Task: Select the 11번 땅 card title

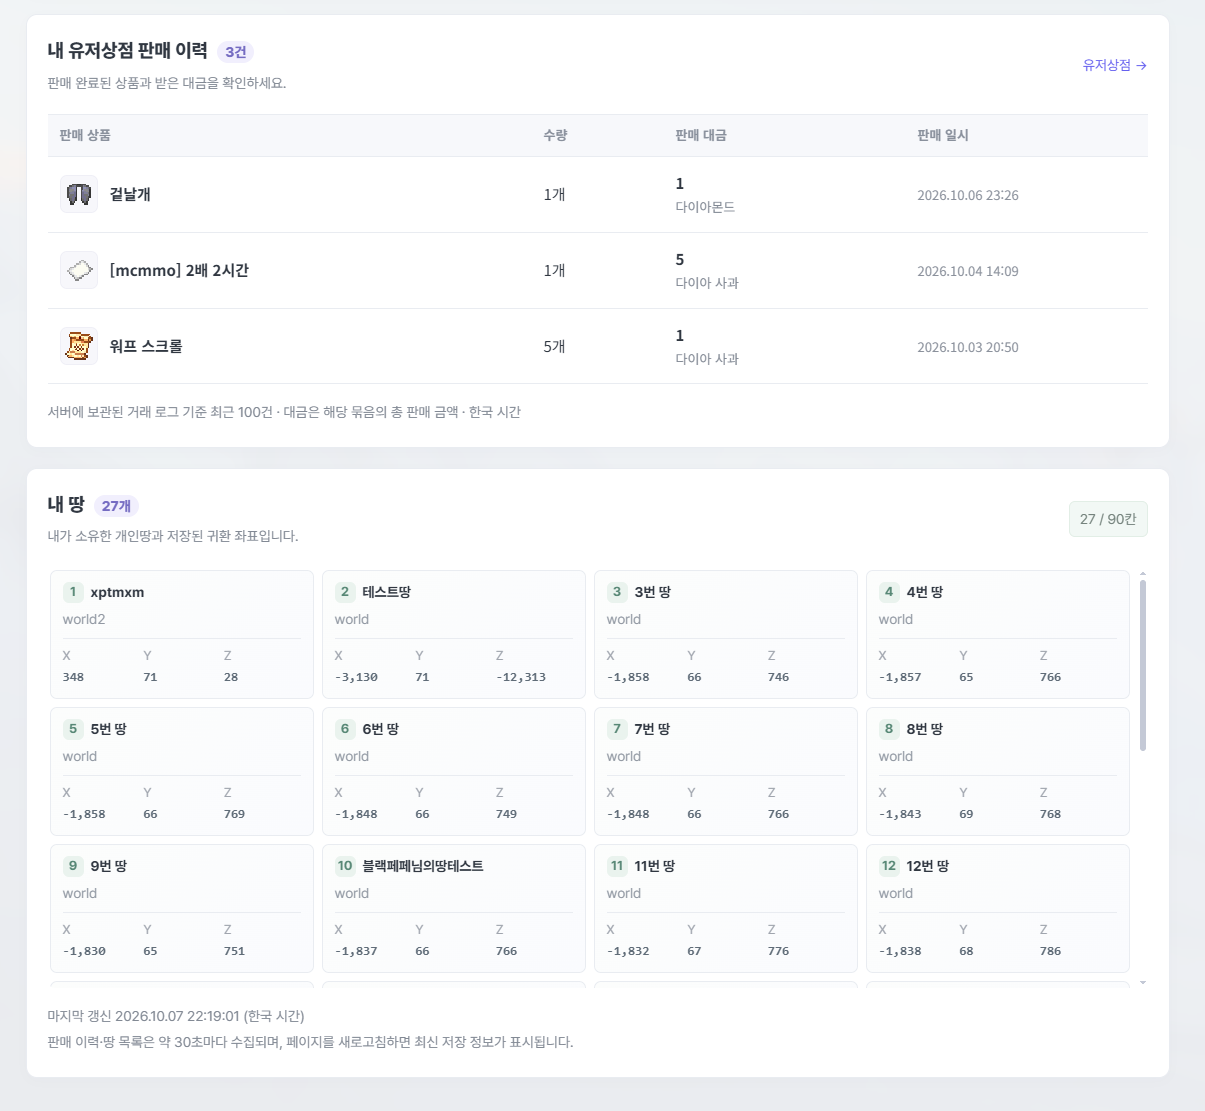Action: tap(654, 866)
